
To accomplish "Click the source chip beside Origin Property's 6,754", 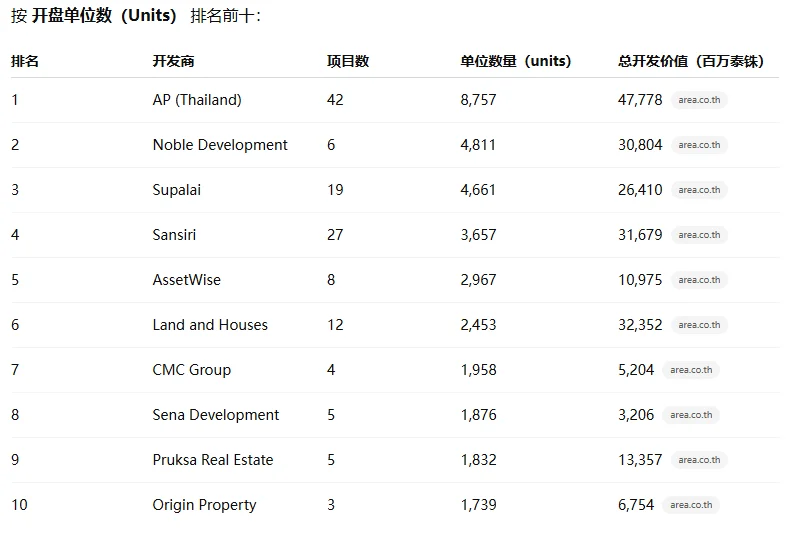I will click(691, 505).
